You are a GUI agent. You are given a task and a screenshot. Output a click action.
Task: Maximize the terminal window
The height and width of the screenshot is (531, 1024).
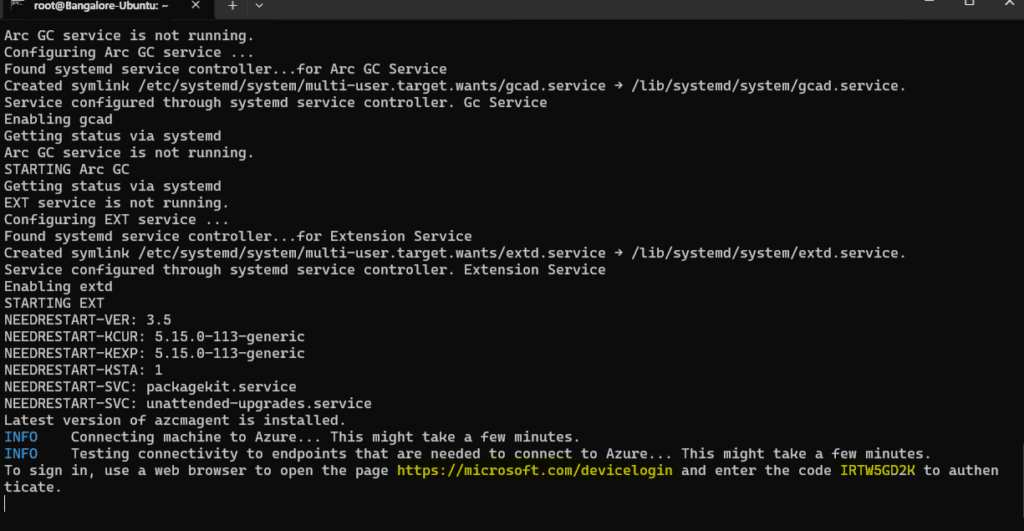969,3
